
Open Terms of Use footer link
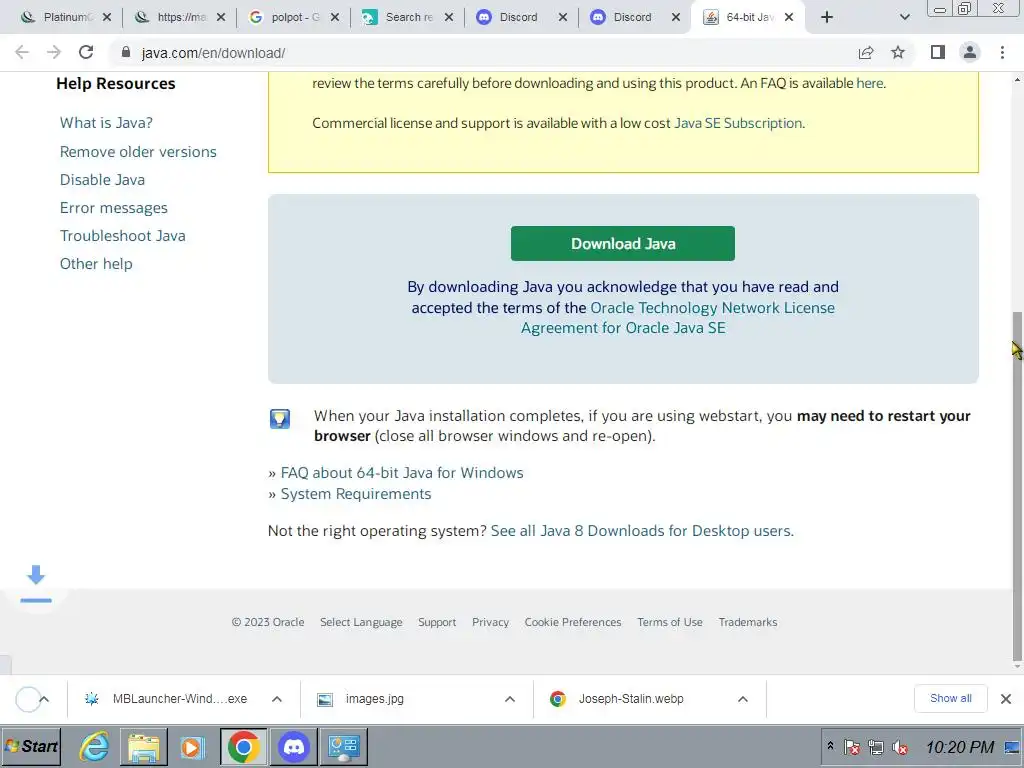coord(669,622)
